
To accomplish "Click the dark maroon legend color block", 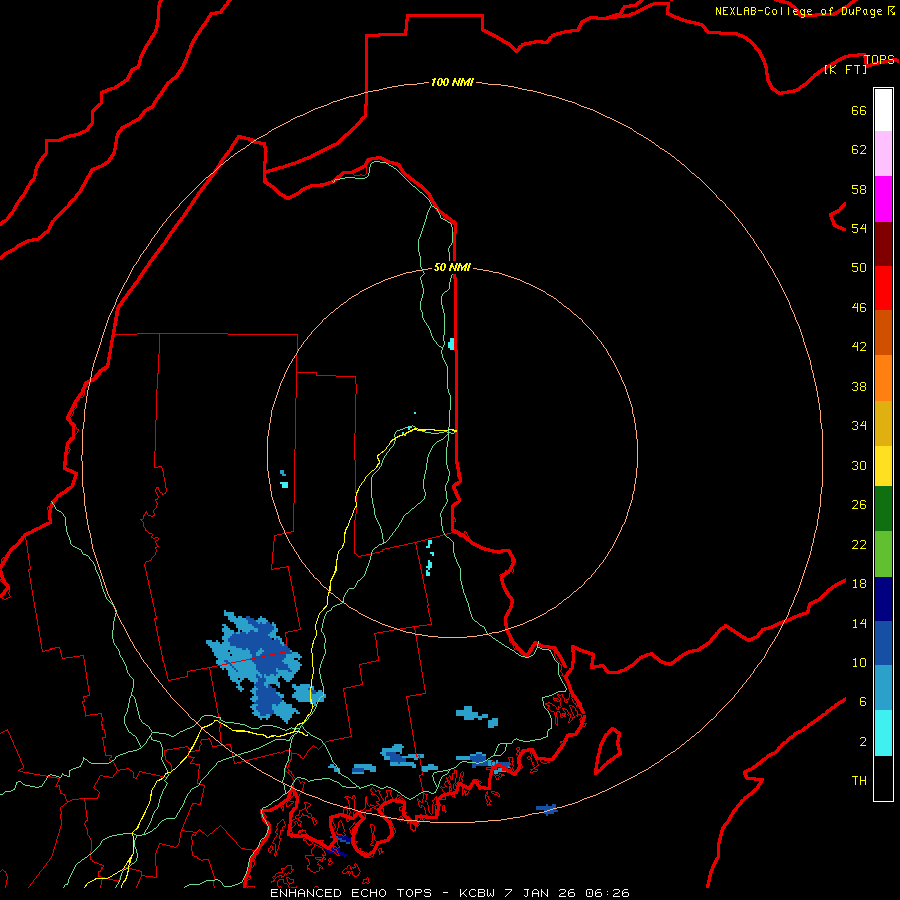I will (883, 244).
